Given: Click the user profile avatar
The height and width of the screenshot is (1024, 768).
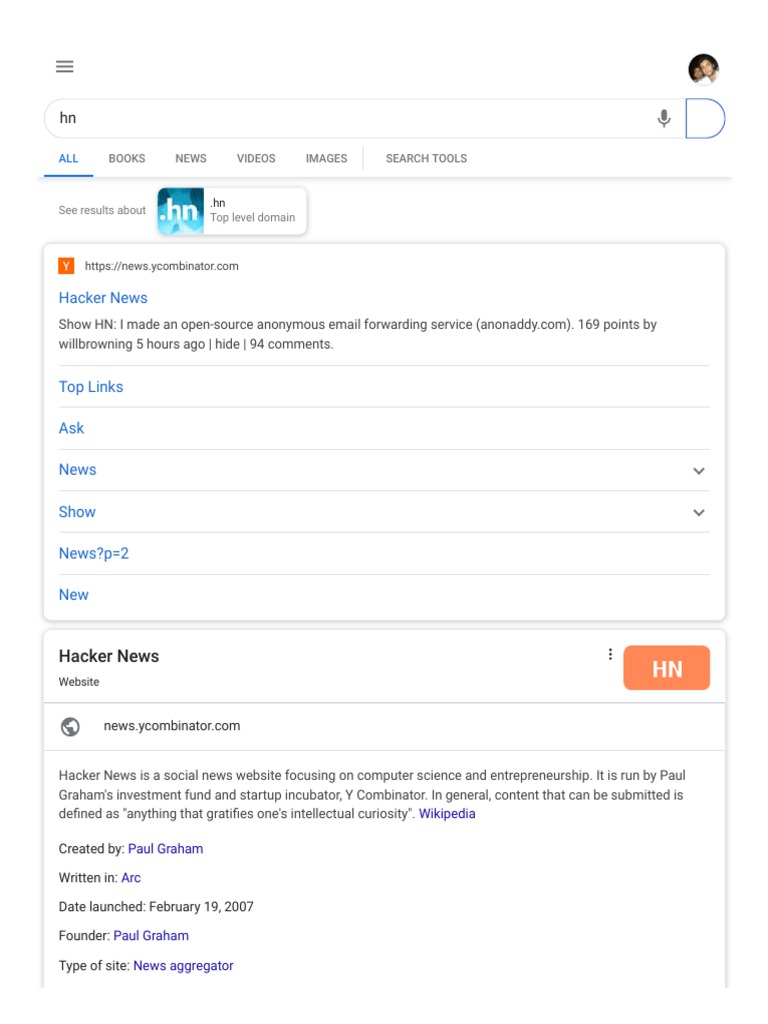Looking at the screenshot, I should pos(703,69).
